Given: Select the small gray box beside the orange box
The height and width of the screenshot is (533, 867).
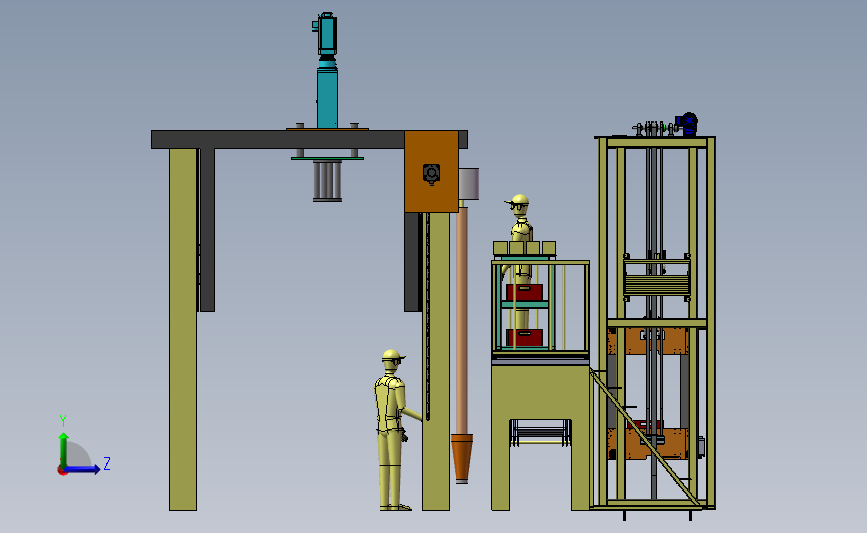Looking at the screenshot, I should pos(469,184).
